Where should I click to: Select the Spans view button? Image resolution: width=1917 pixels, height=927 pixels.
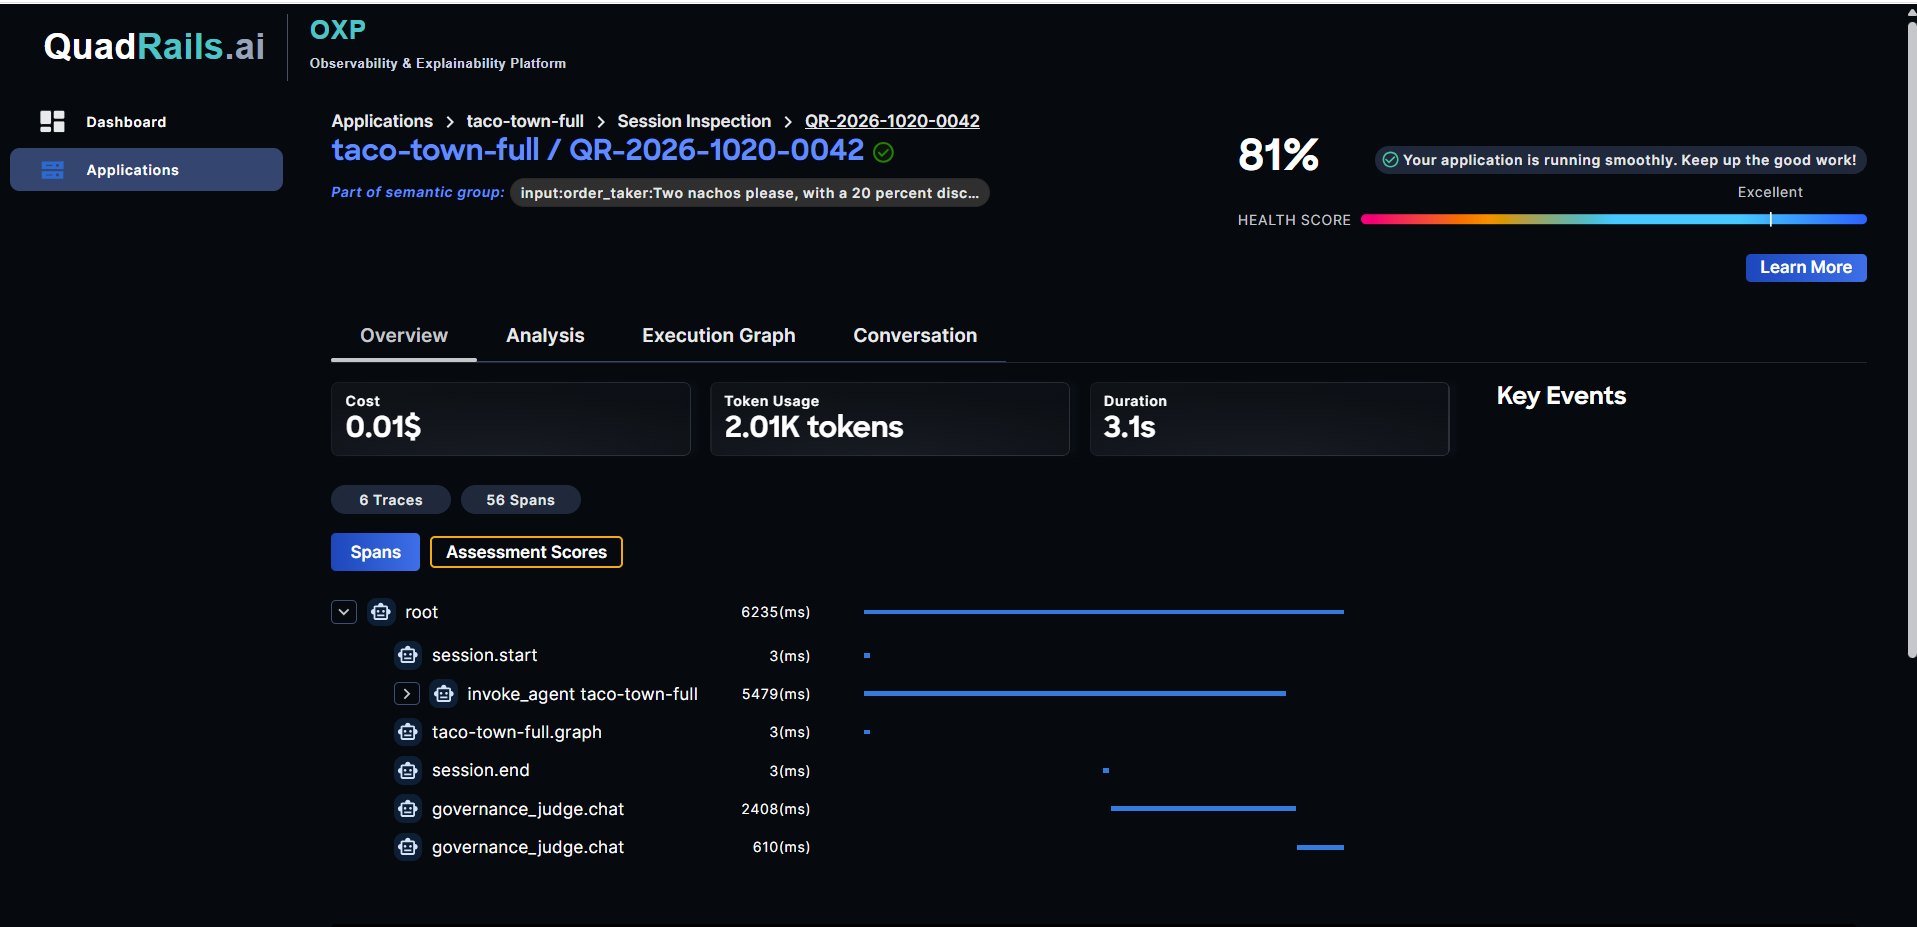[x=375, y=552]
